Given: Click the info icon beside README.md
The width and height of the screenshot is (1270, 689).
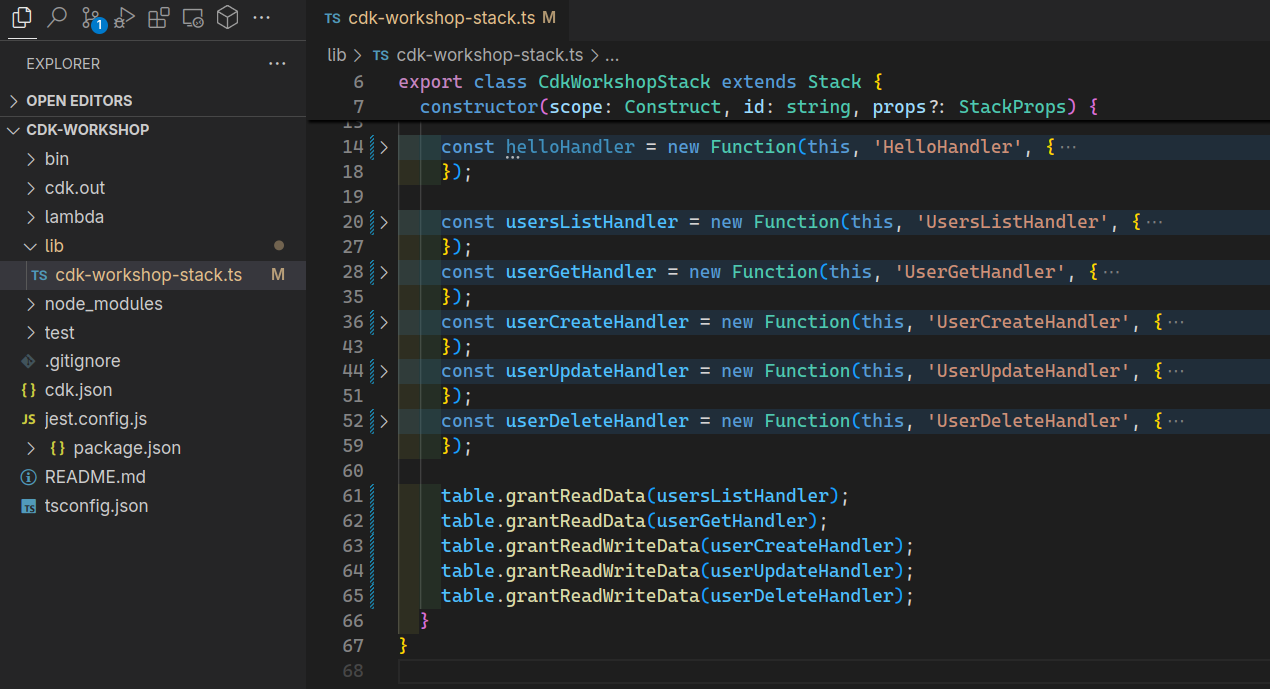Looking at the screenshot, I should [28, 477].
